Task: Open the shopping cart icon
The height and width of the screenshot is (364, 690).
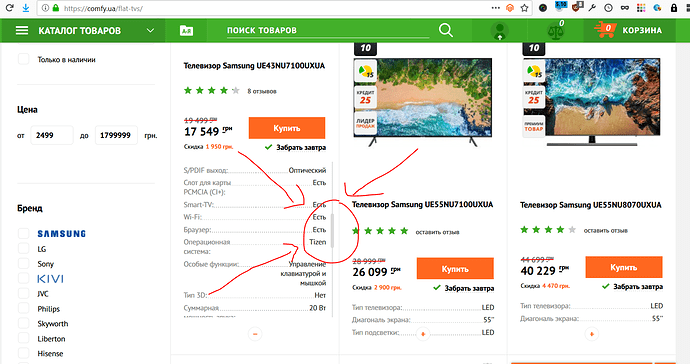Action: [x=605, y=30]
